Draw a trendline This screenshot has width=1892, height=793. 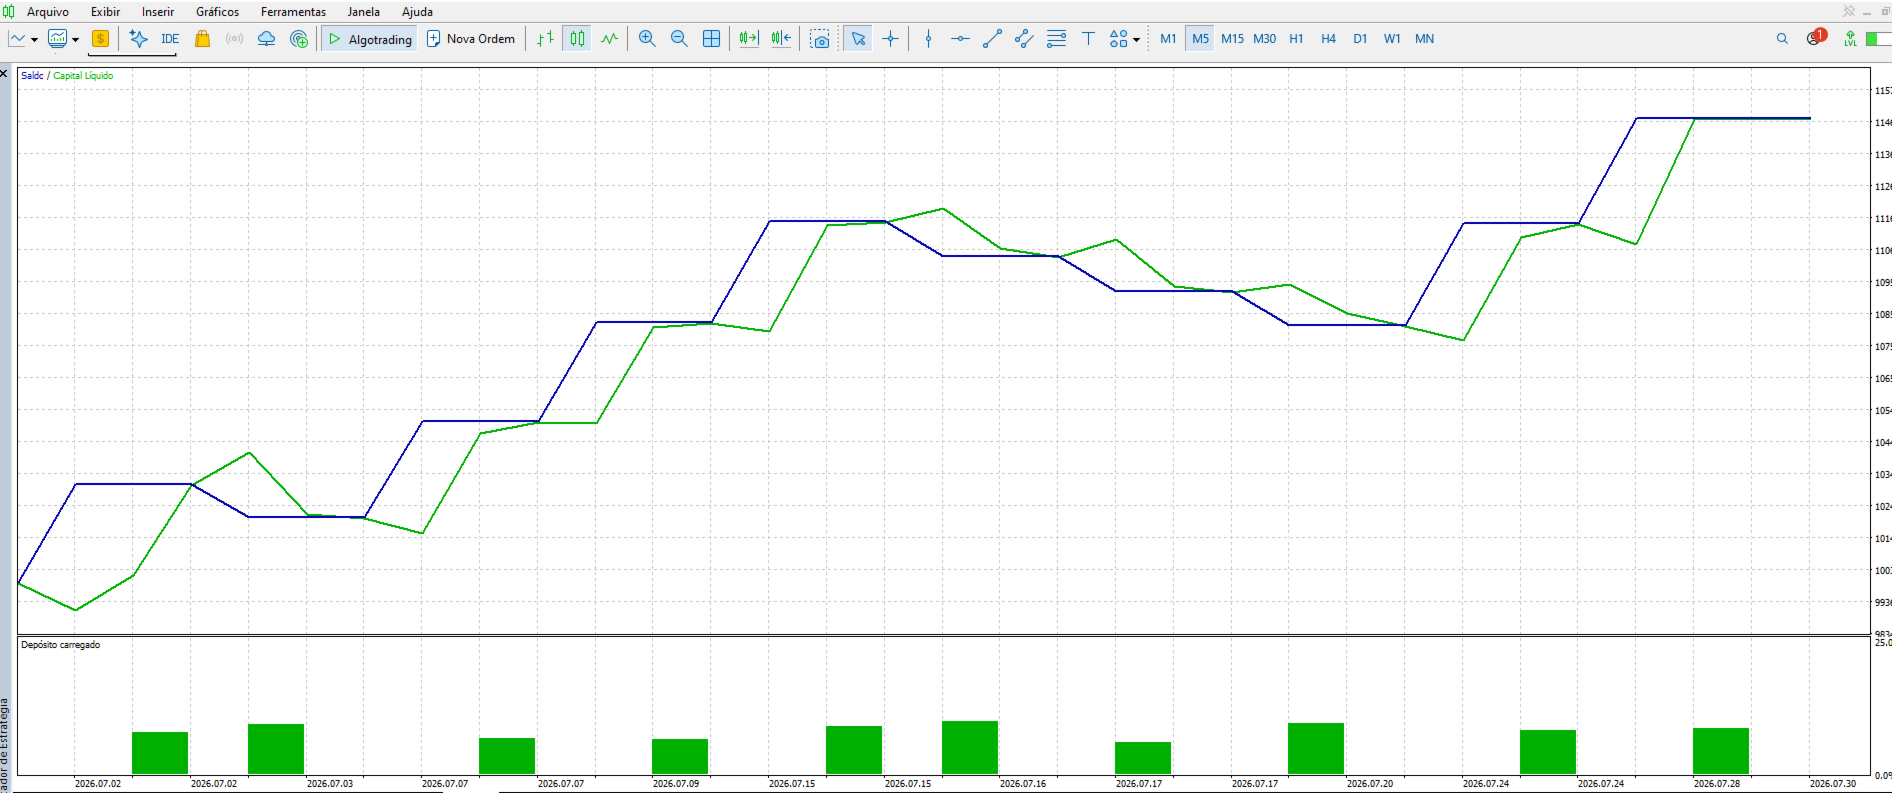coord(992,39)
